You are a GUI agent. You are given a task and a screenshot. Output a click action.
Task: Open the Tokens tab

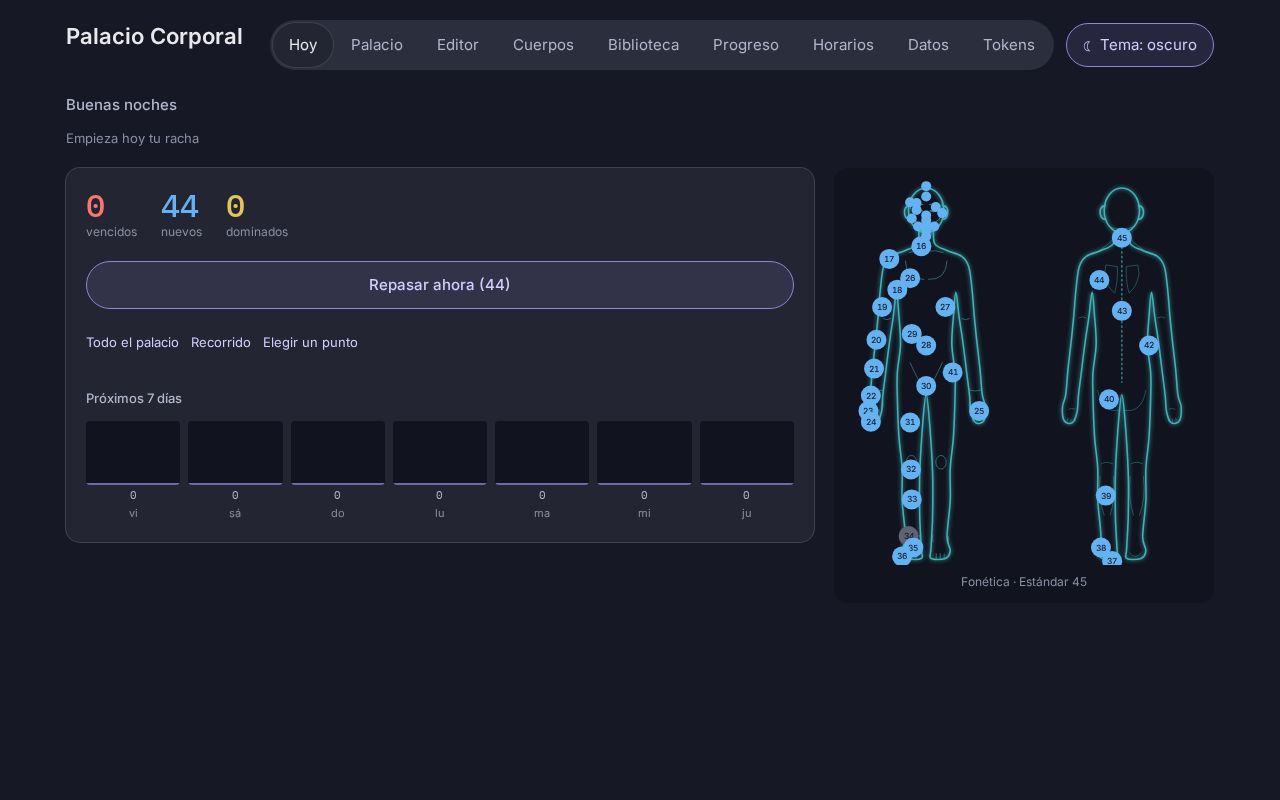click(x=1009, y=45)
